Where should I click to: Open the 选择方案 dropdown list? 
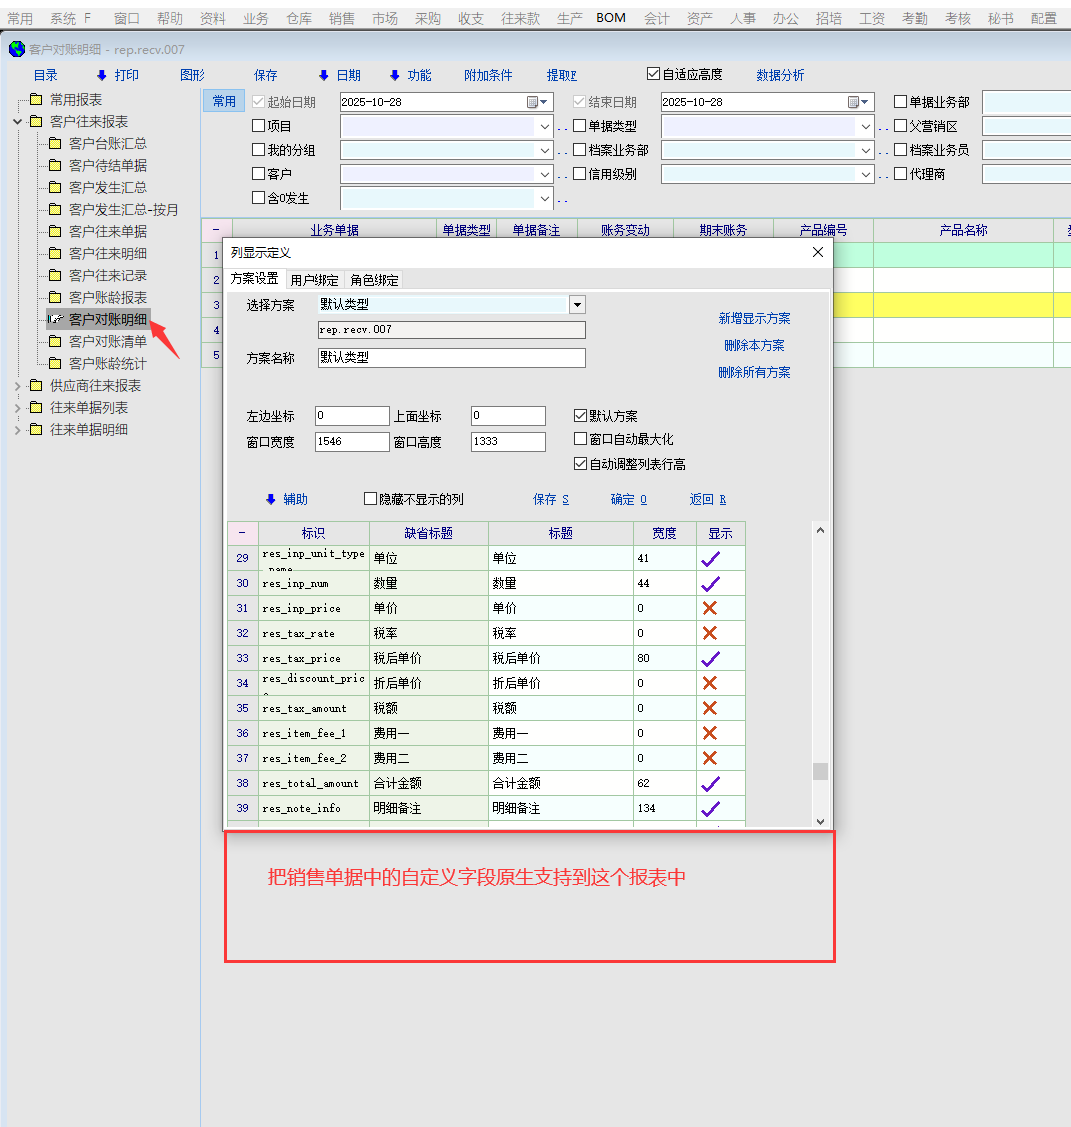tap(577, 305)
